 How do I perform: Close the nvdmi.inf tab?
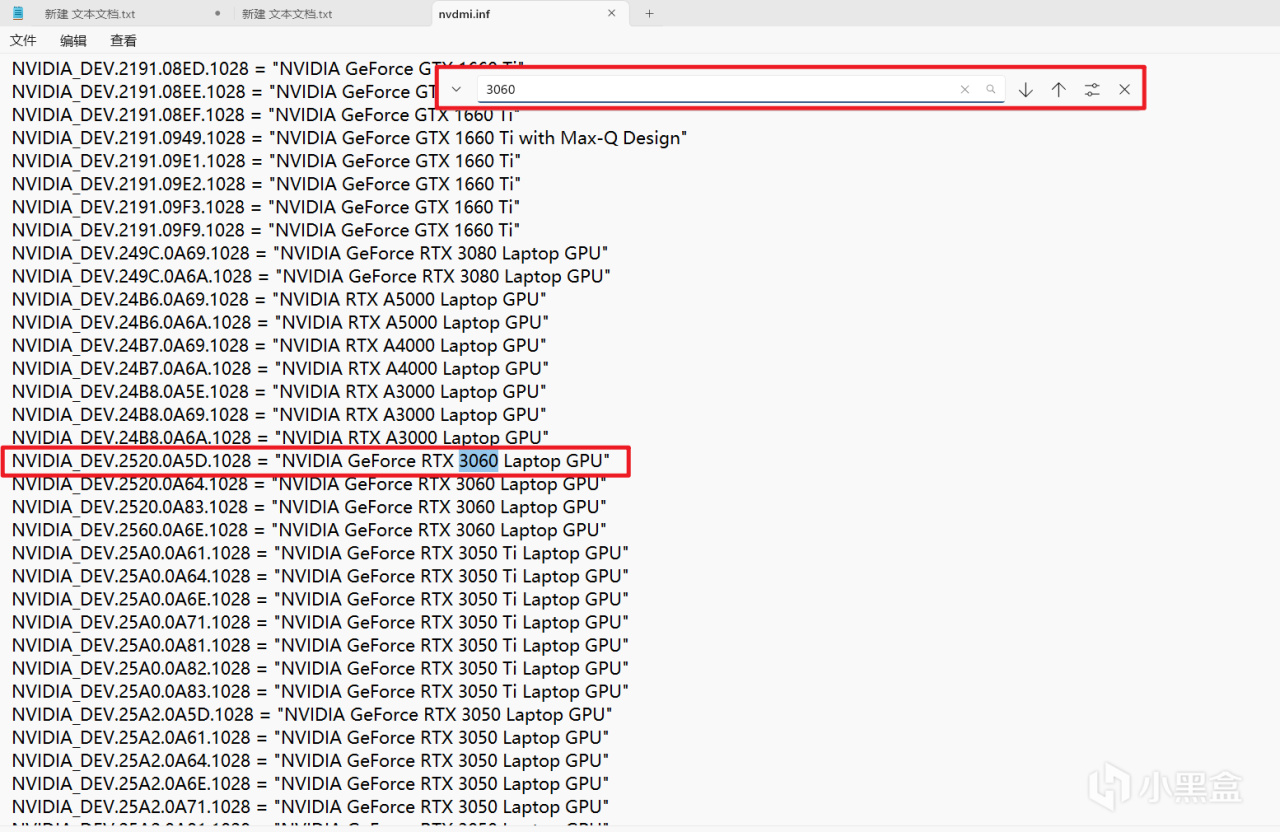click(x=612, y=14)
